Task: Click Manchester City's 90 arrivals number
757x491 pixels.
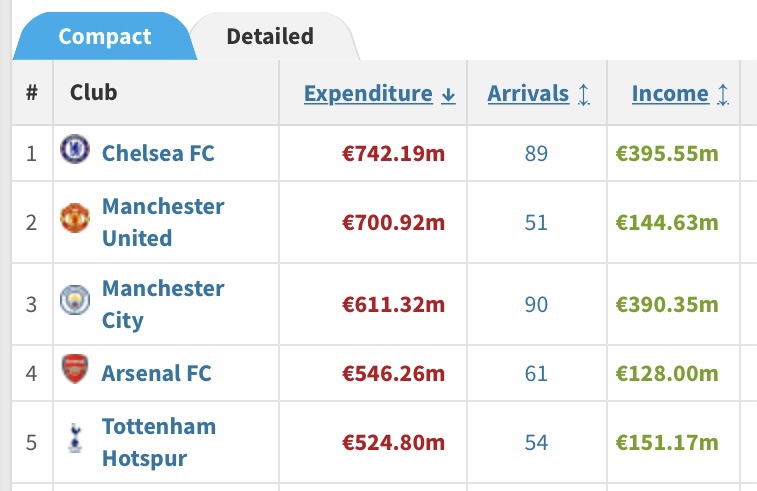Action: click(536, 304)
